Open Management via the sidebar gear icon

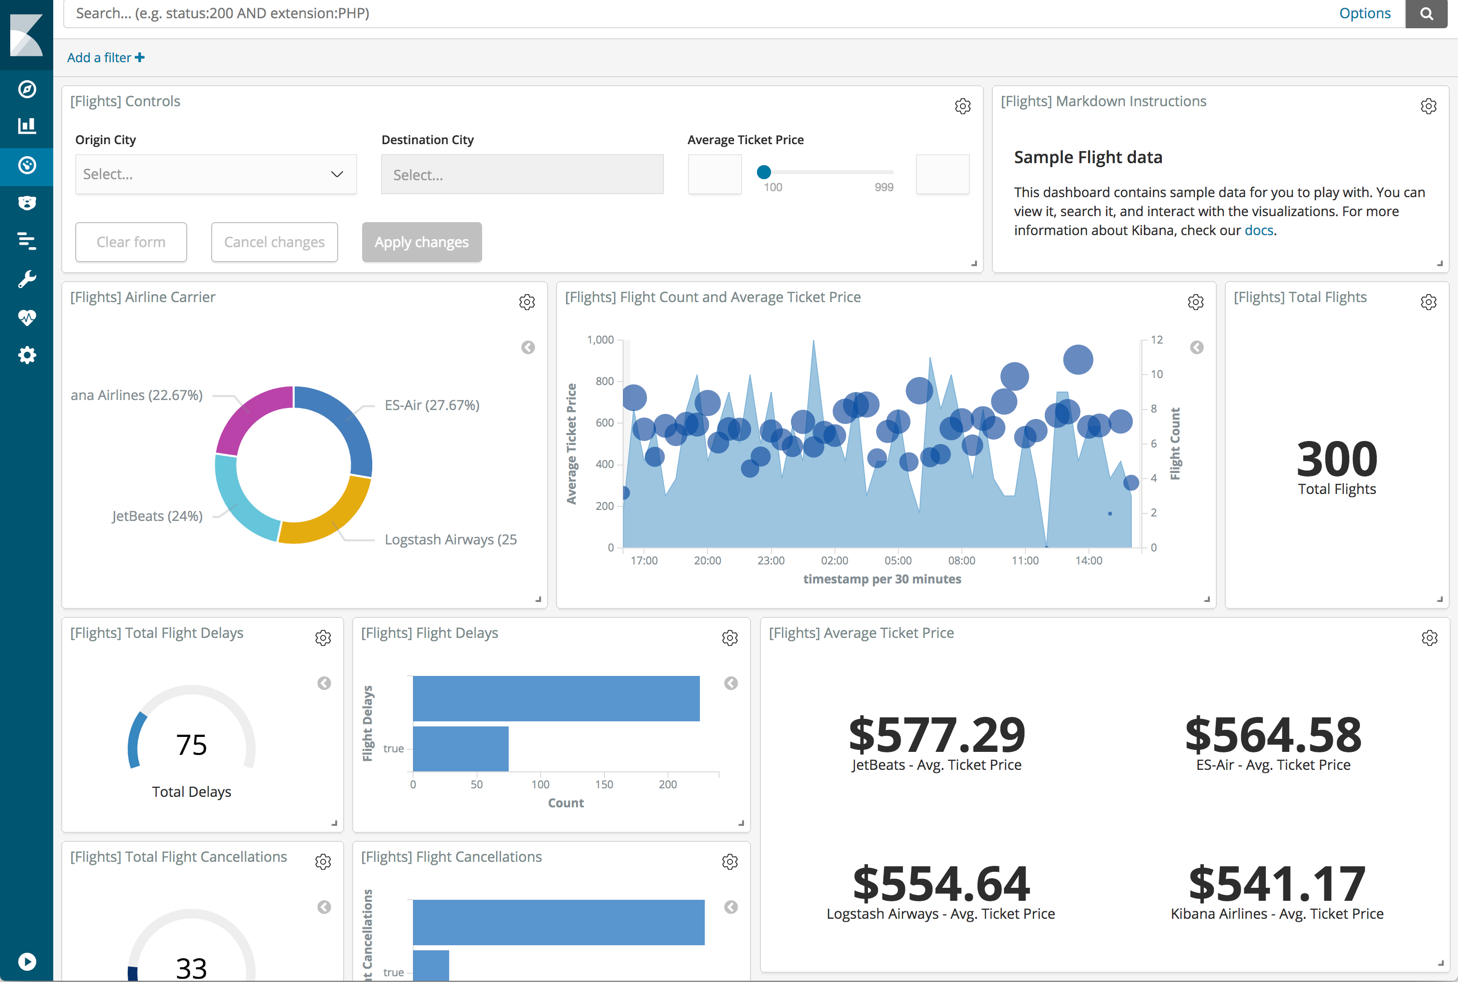pos(27,355)
